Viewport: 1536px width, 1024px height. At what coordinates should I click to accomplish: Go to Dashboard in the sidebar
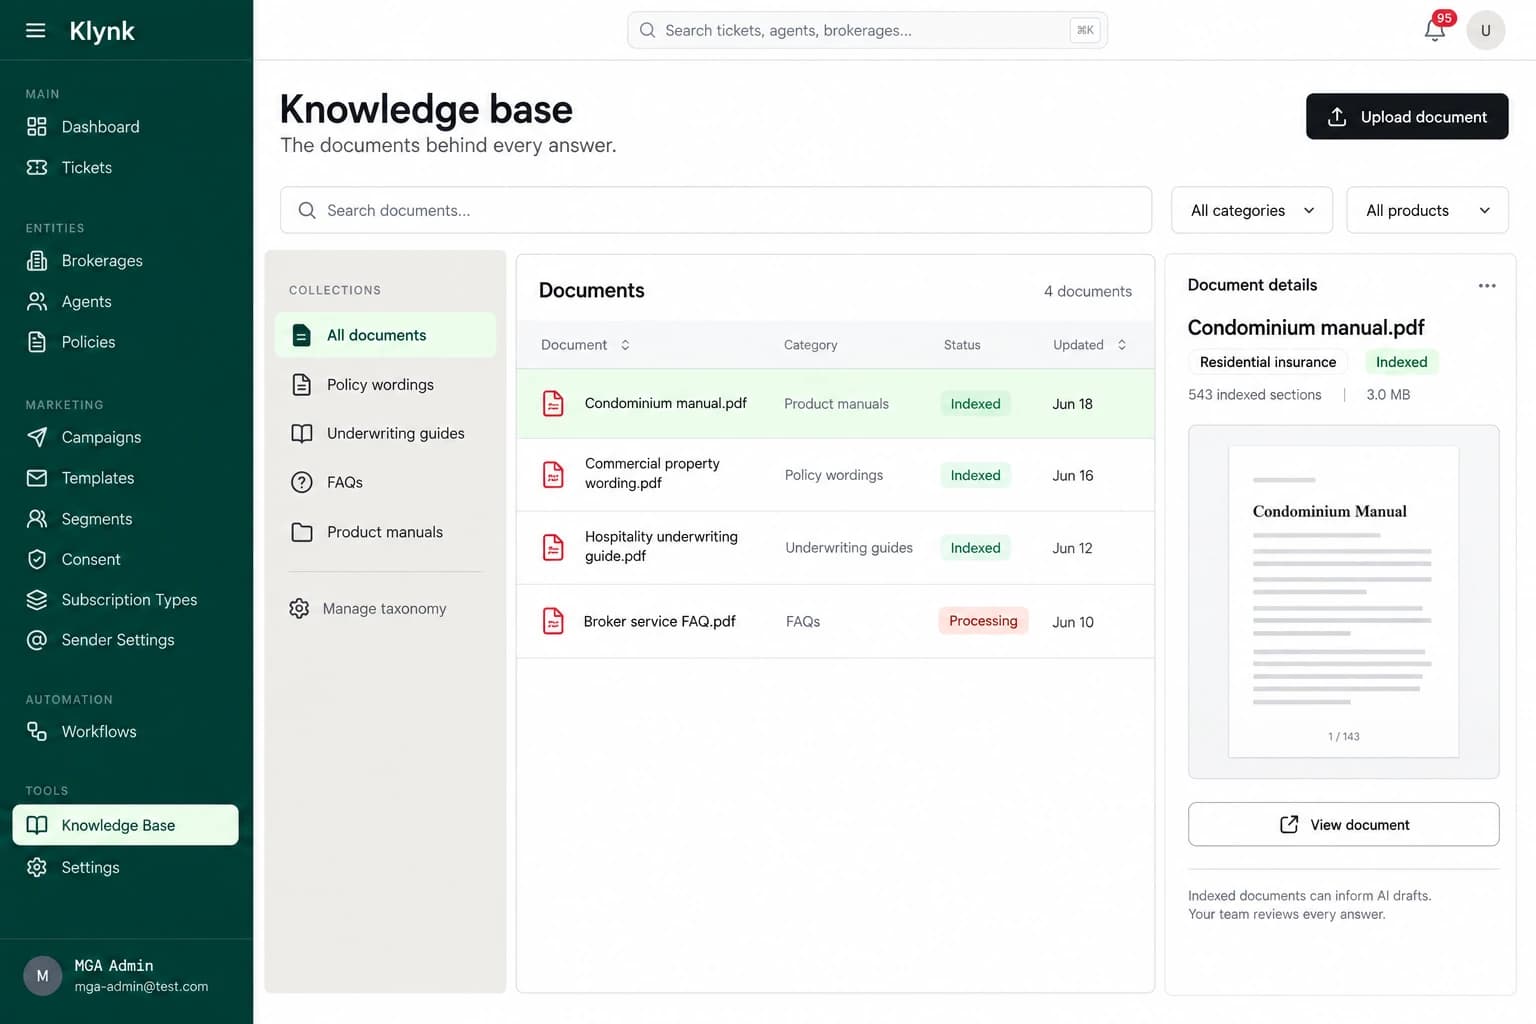(x=125, y=127)
